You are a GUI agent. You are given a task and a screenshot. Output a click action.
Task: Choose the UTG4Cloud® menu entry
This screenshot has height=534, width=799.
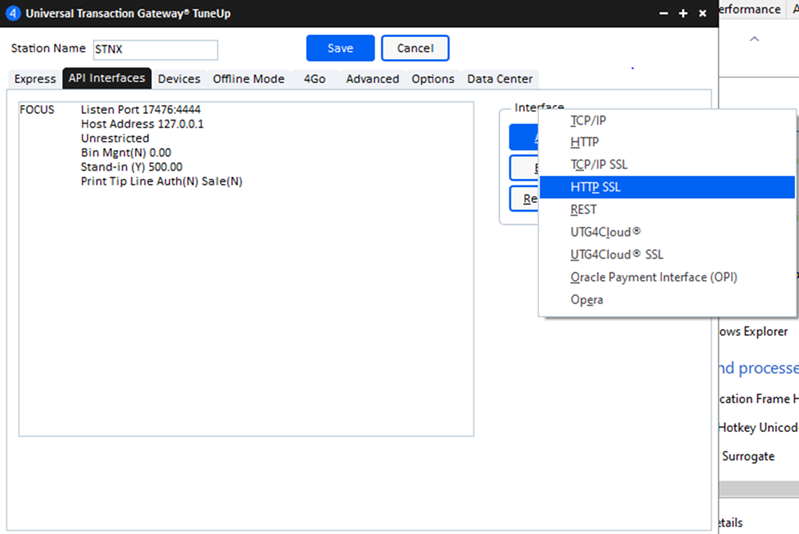click(667, 232)
